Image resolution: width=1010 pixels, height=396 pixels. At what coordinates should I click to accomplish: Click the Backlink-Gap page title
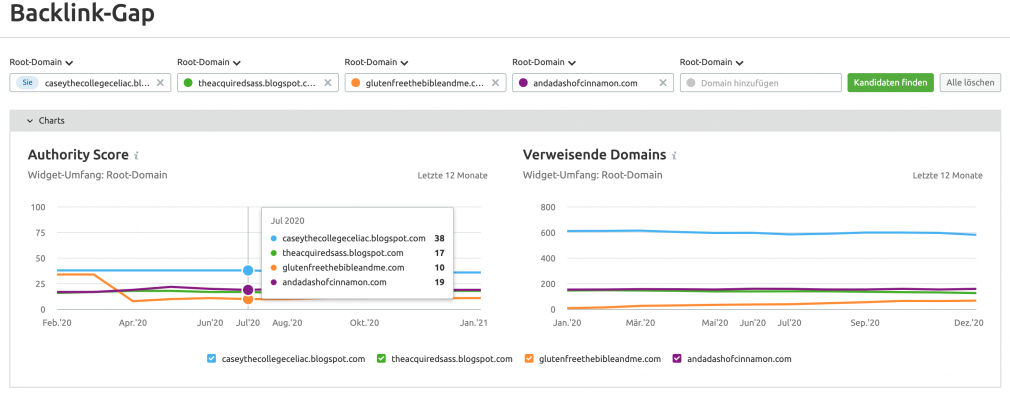(82, 14)
